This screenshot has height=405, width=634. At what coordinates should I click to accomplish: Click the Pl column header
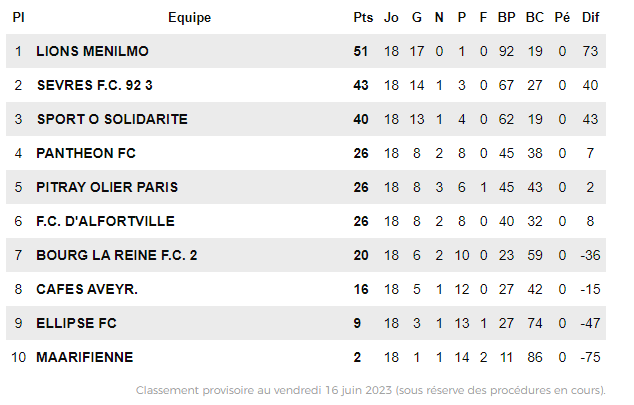18,17
